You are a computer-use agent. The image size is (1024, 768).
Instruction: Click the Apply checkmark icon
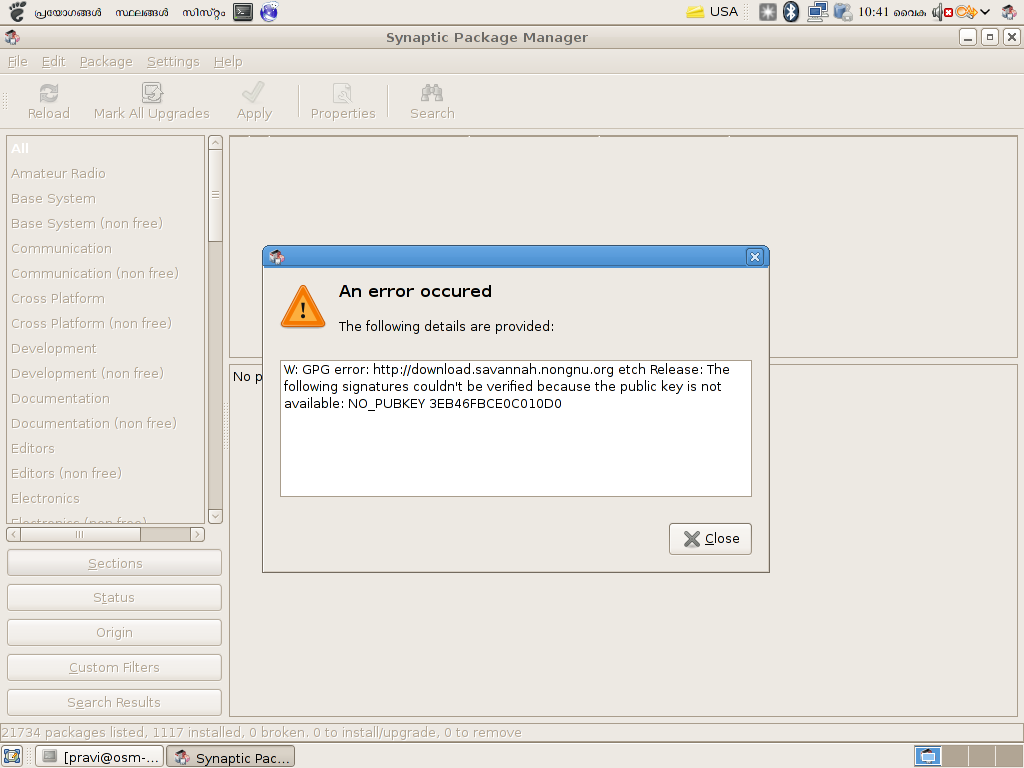(x=254, y=94)
